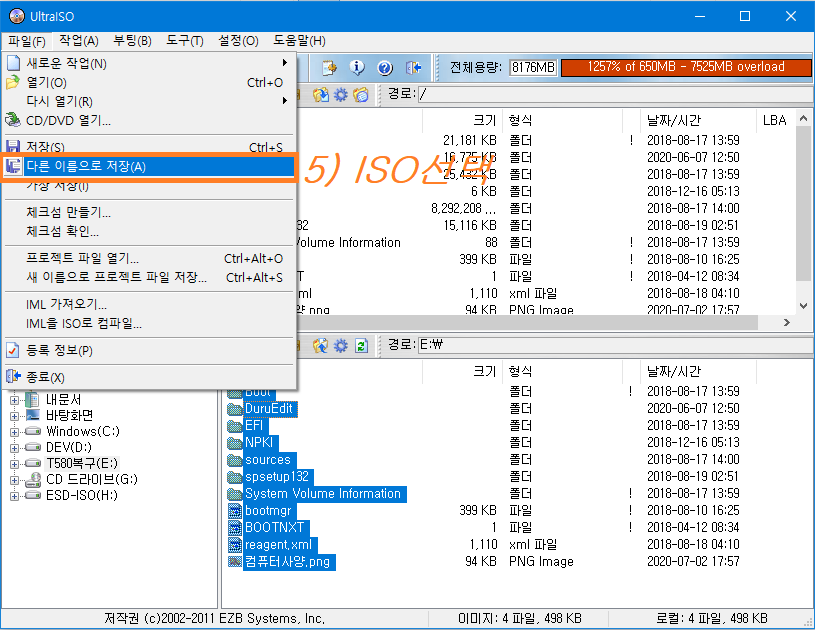Click the upper pane horizontal scrollbar track
This screenshot has width=815, height=630.
(x=528, y=323)
